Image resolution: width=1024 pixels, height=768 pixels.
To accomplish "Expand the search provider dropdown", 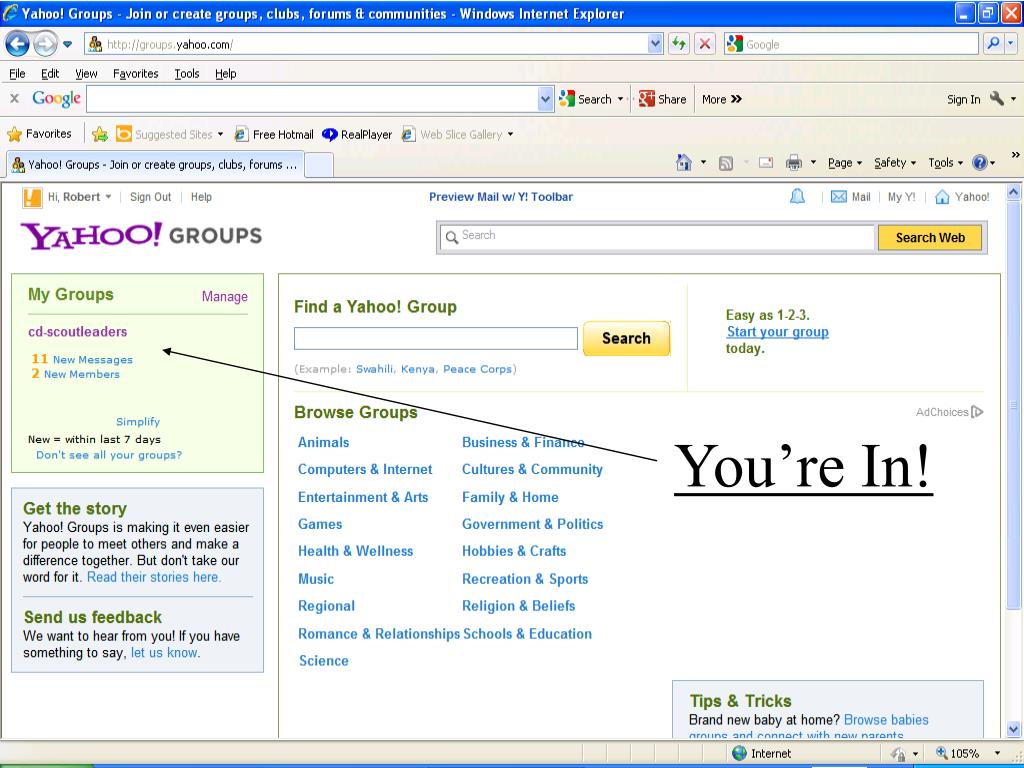I will [1011, 44].
